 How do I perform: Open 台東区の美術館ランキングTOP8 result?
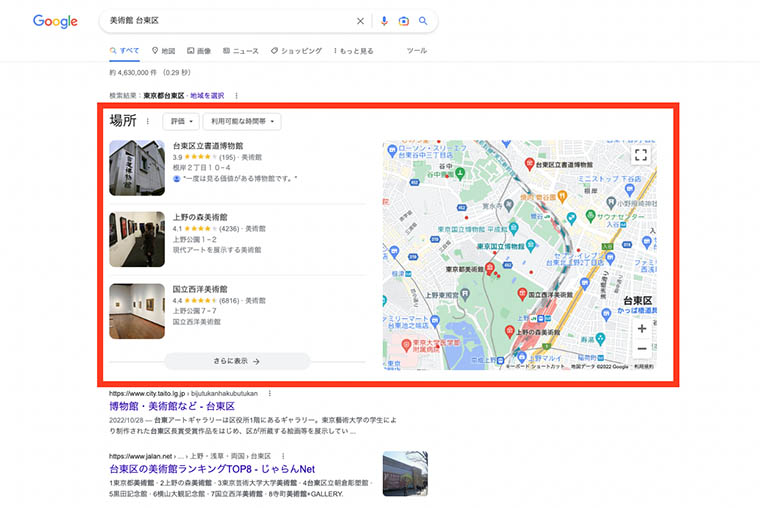(212, 469)
